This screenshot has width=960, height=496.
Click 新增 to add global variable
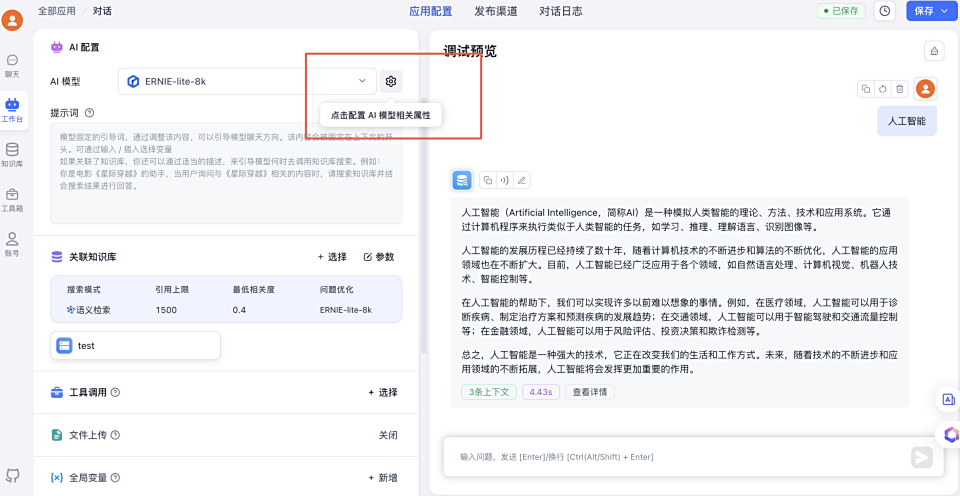click(383, 478)
